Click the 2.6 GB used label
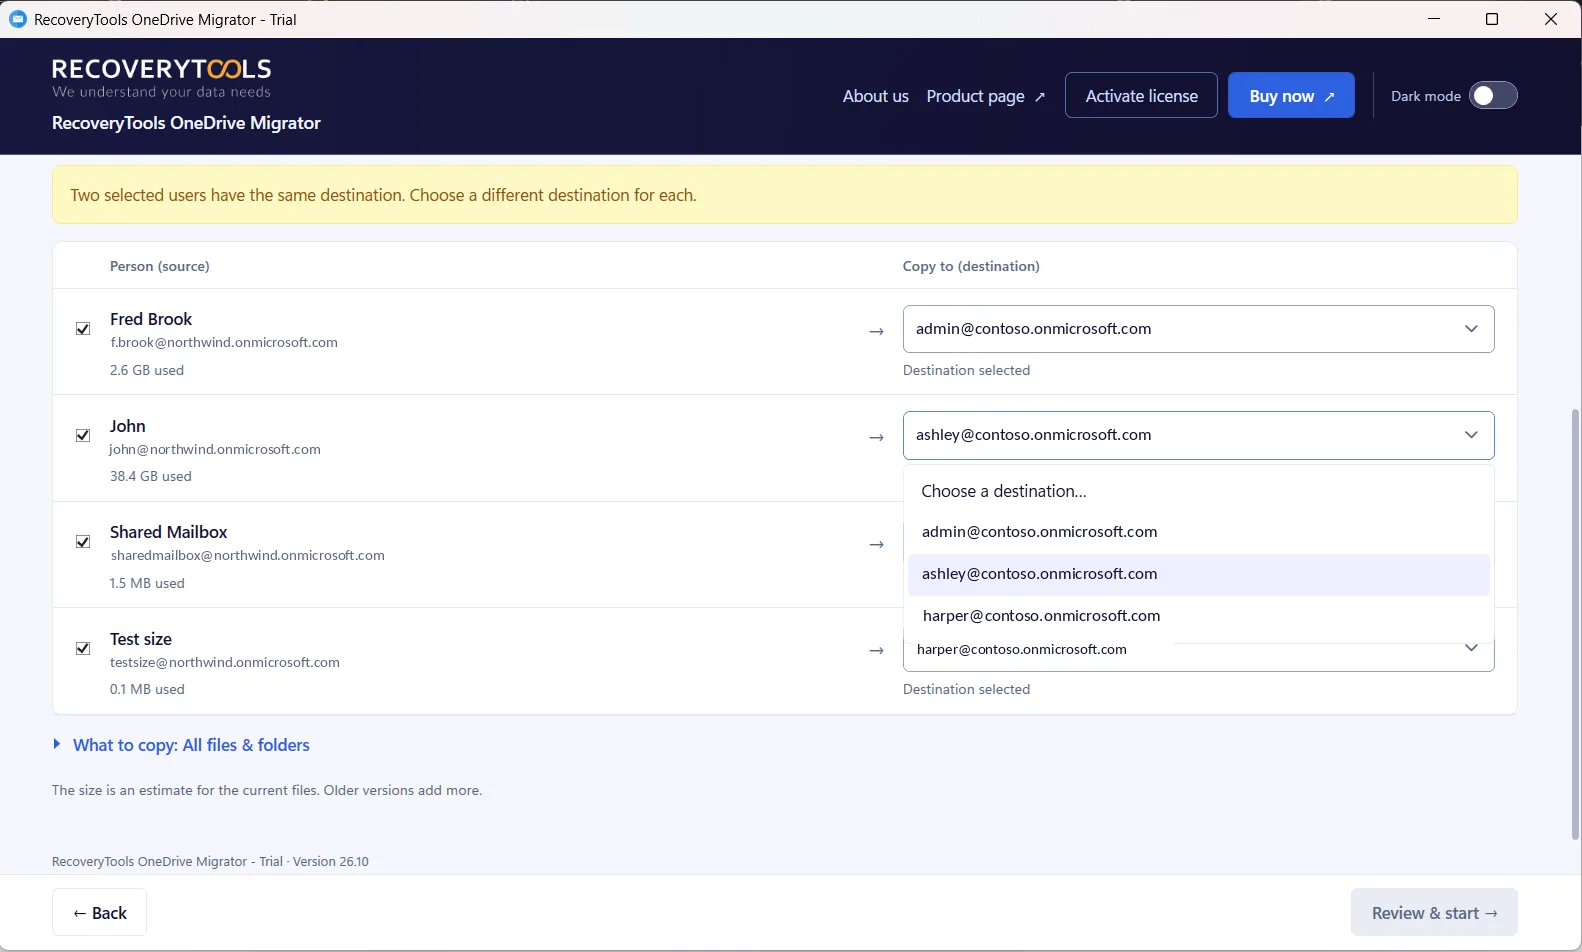Viewport: 1582px width, 952px height. point(147,370)
